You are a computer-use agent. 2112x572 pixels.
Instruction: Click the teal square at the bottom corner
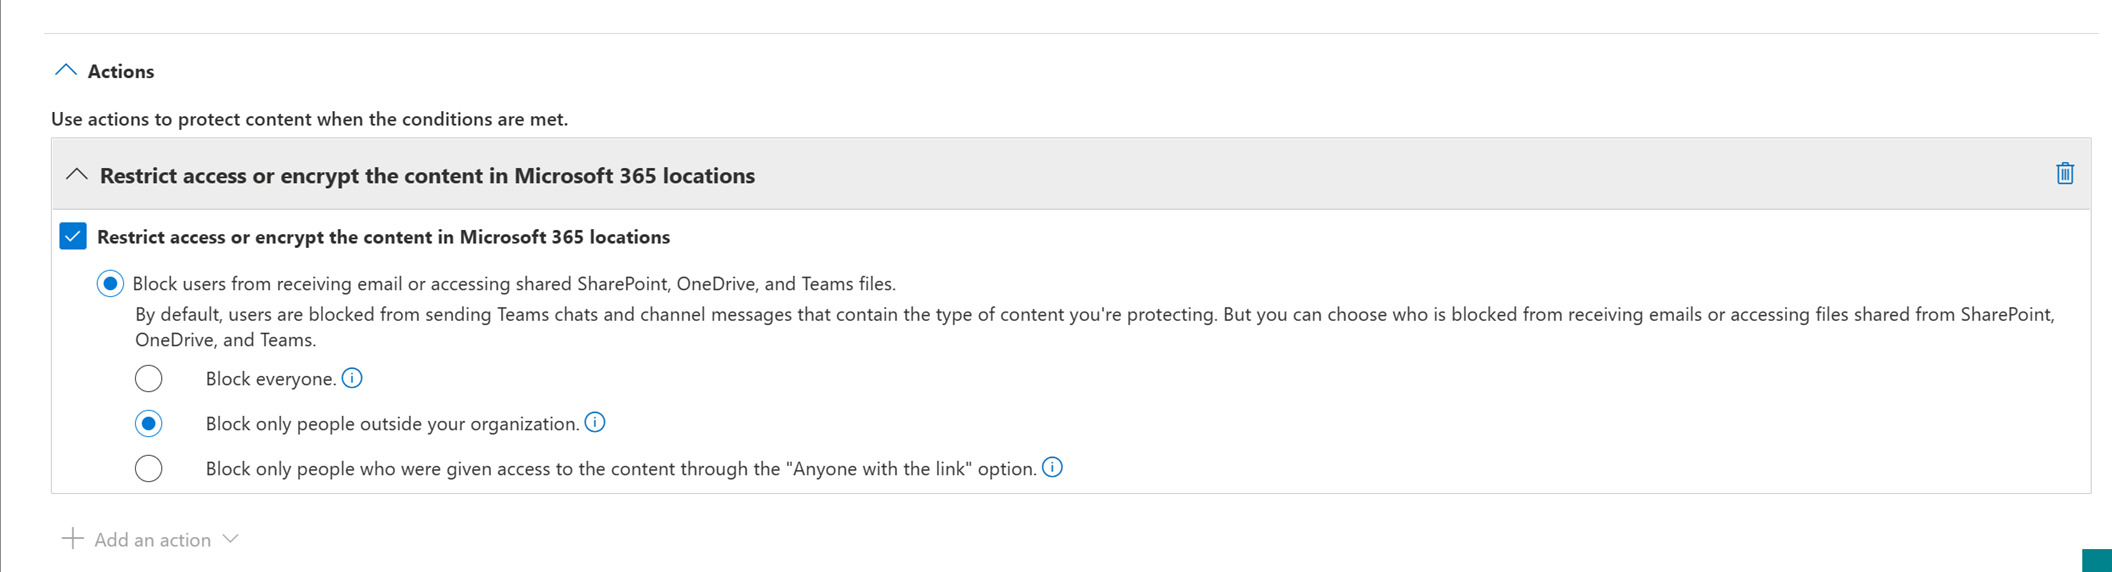coord(2097,560)
